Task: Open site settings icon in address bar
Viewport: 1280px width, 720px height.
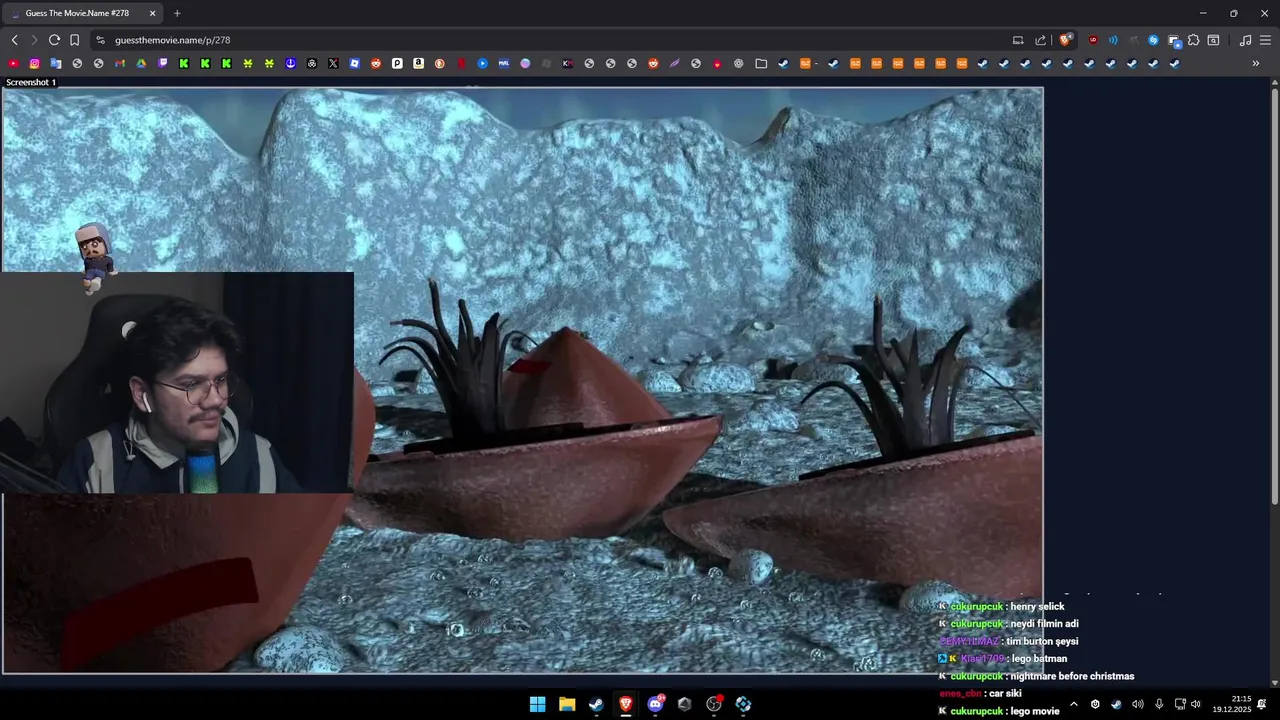Action: [x=100, y=40]
